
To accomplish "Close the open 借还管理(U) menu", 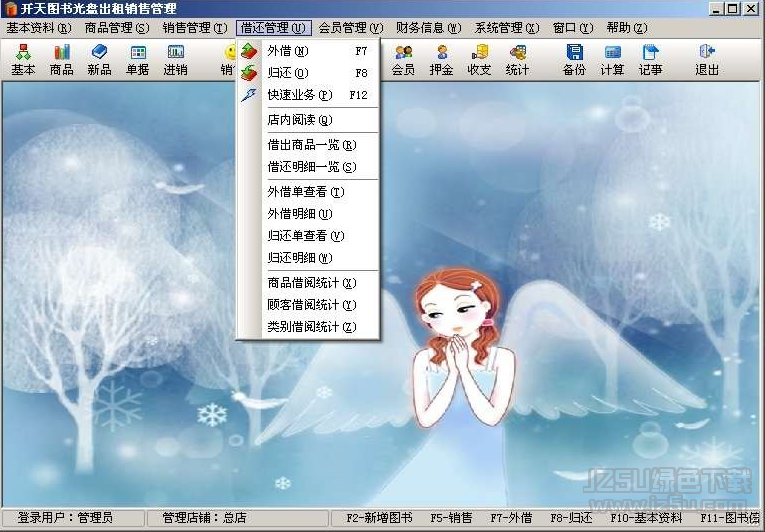I will coord(273,28).
